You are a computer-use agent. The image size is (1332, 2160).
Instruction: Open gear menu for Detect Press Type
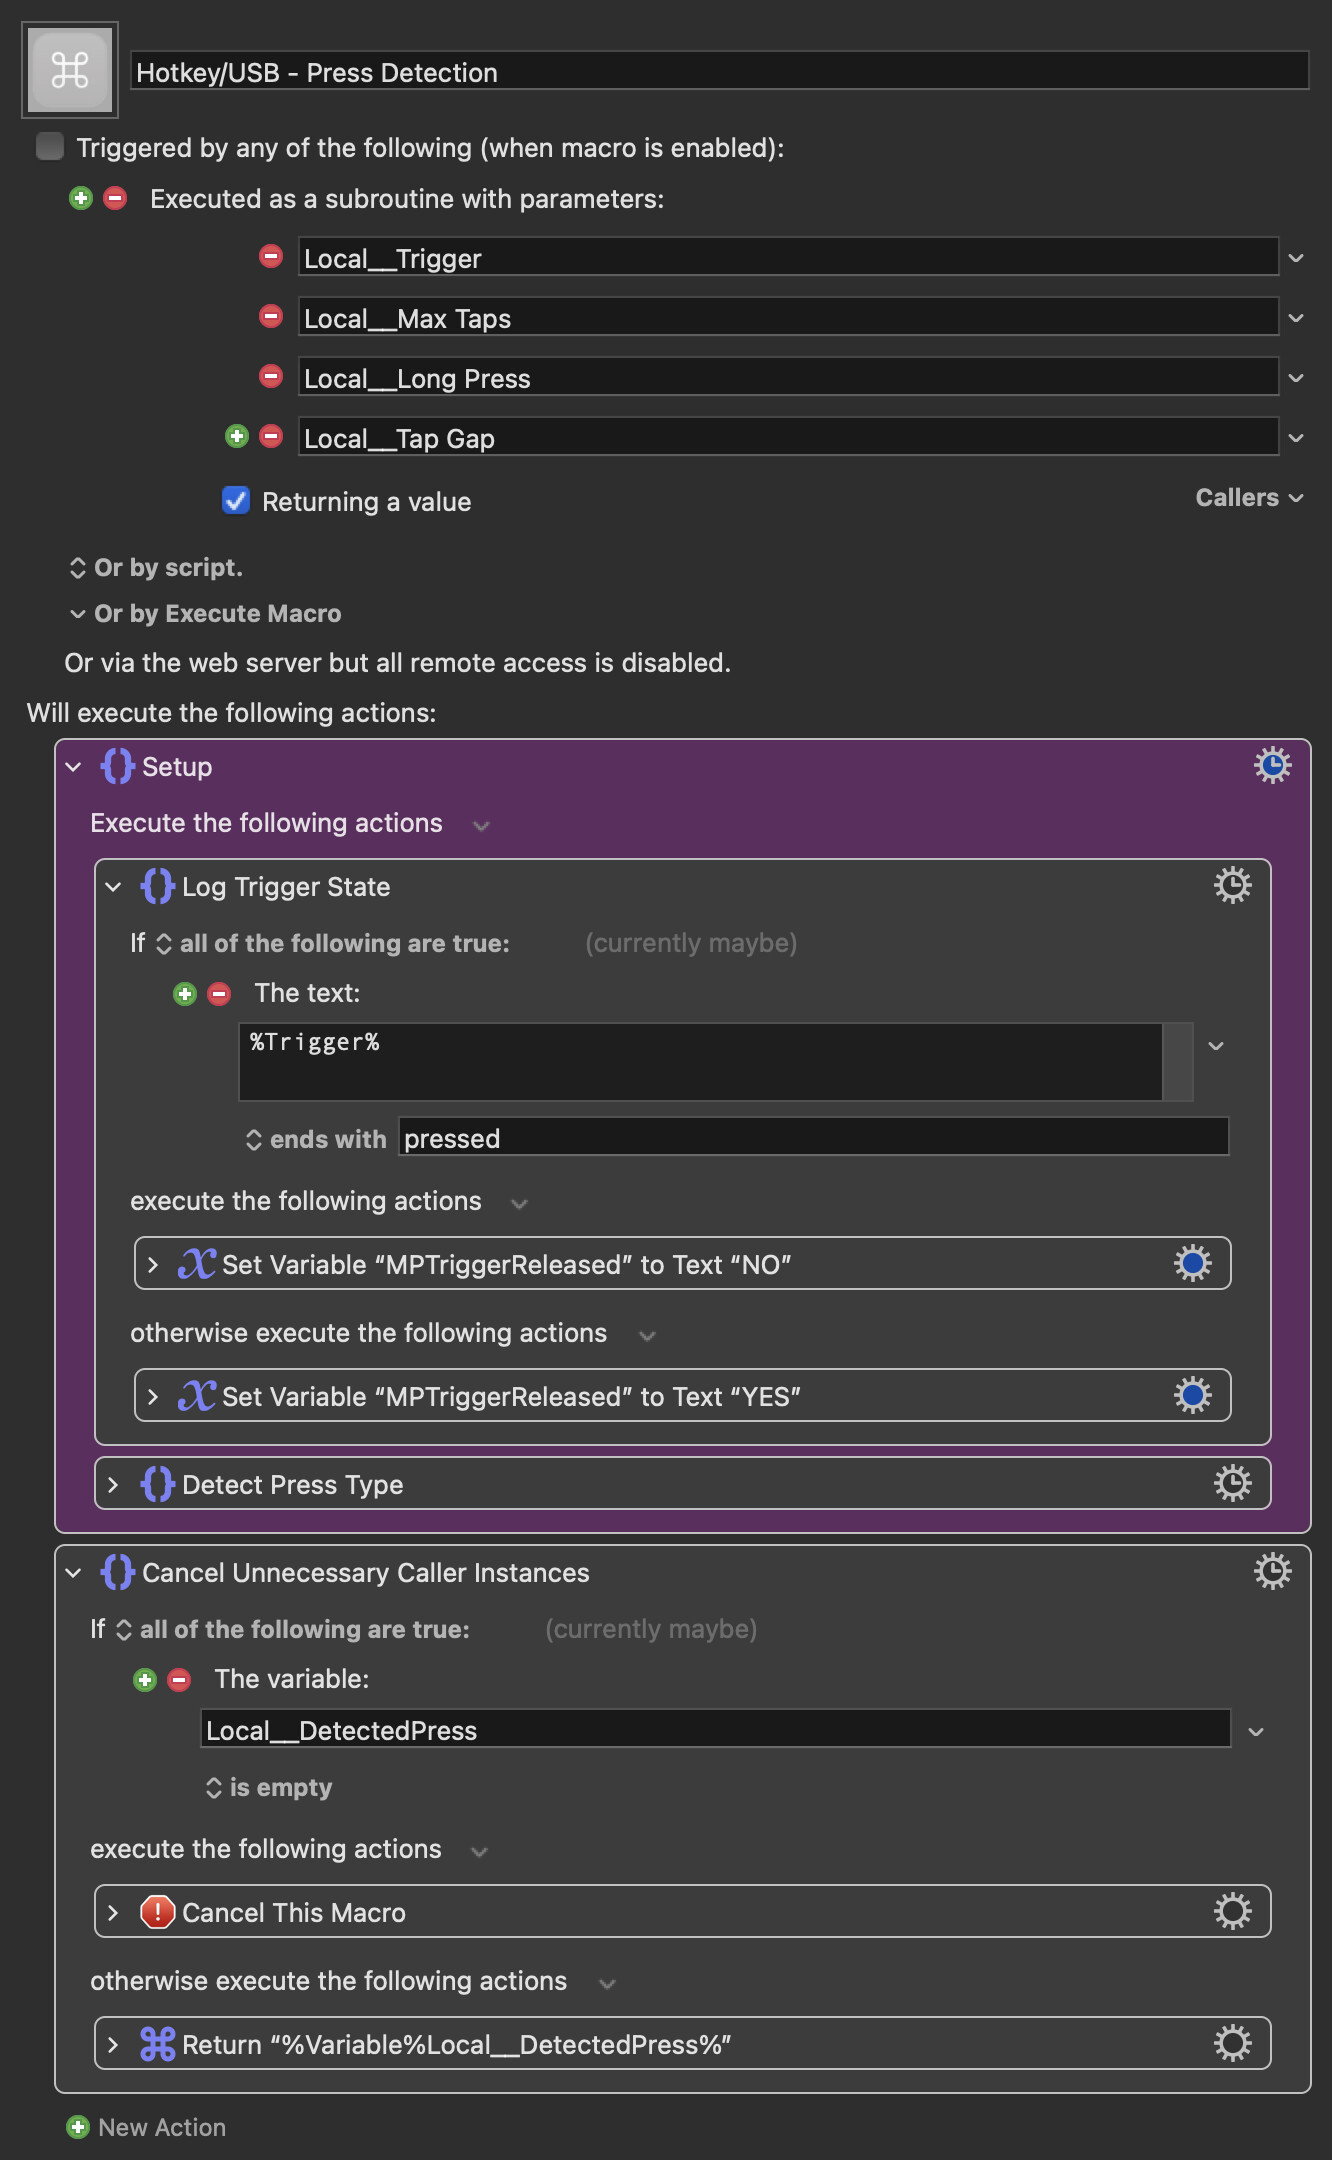coord(1232,1484)
